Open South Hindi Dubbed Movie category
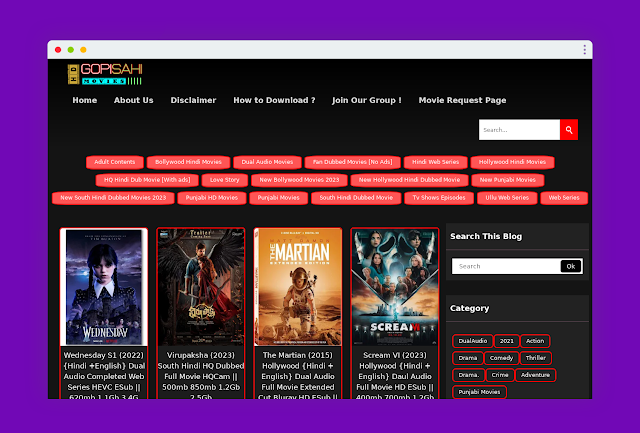 [x=356, y=198]
